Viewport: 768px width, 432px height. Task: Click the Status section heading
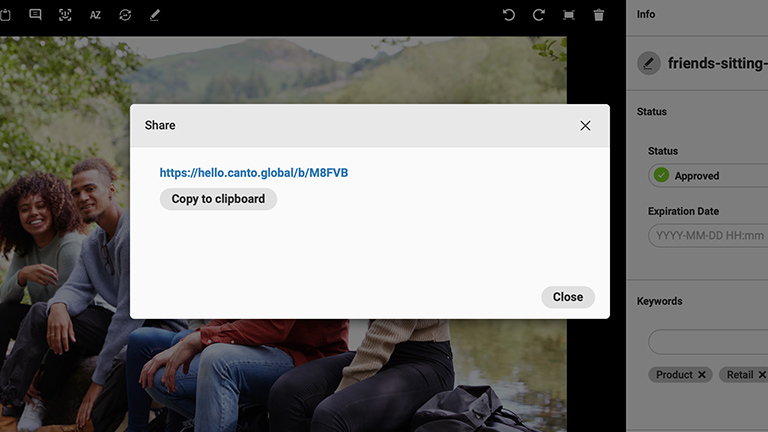tap(651, 112)
